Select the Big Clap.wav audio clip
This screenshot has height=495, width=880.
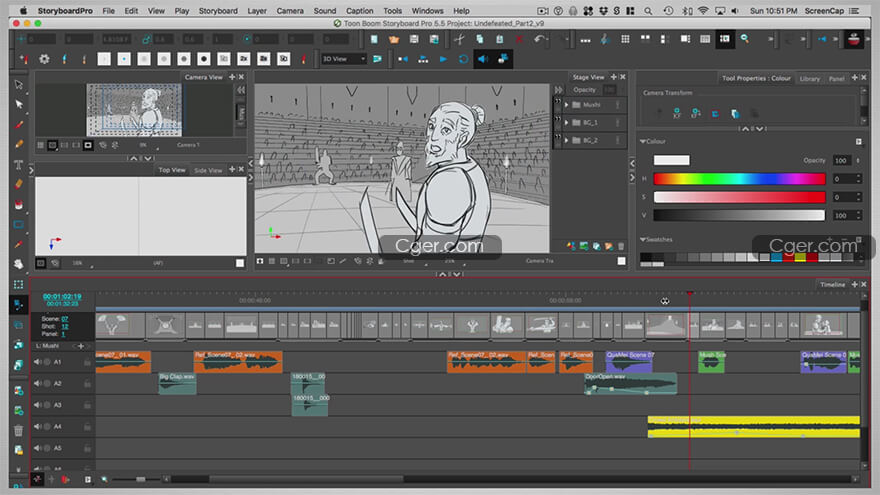coord(177,383)
